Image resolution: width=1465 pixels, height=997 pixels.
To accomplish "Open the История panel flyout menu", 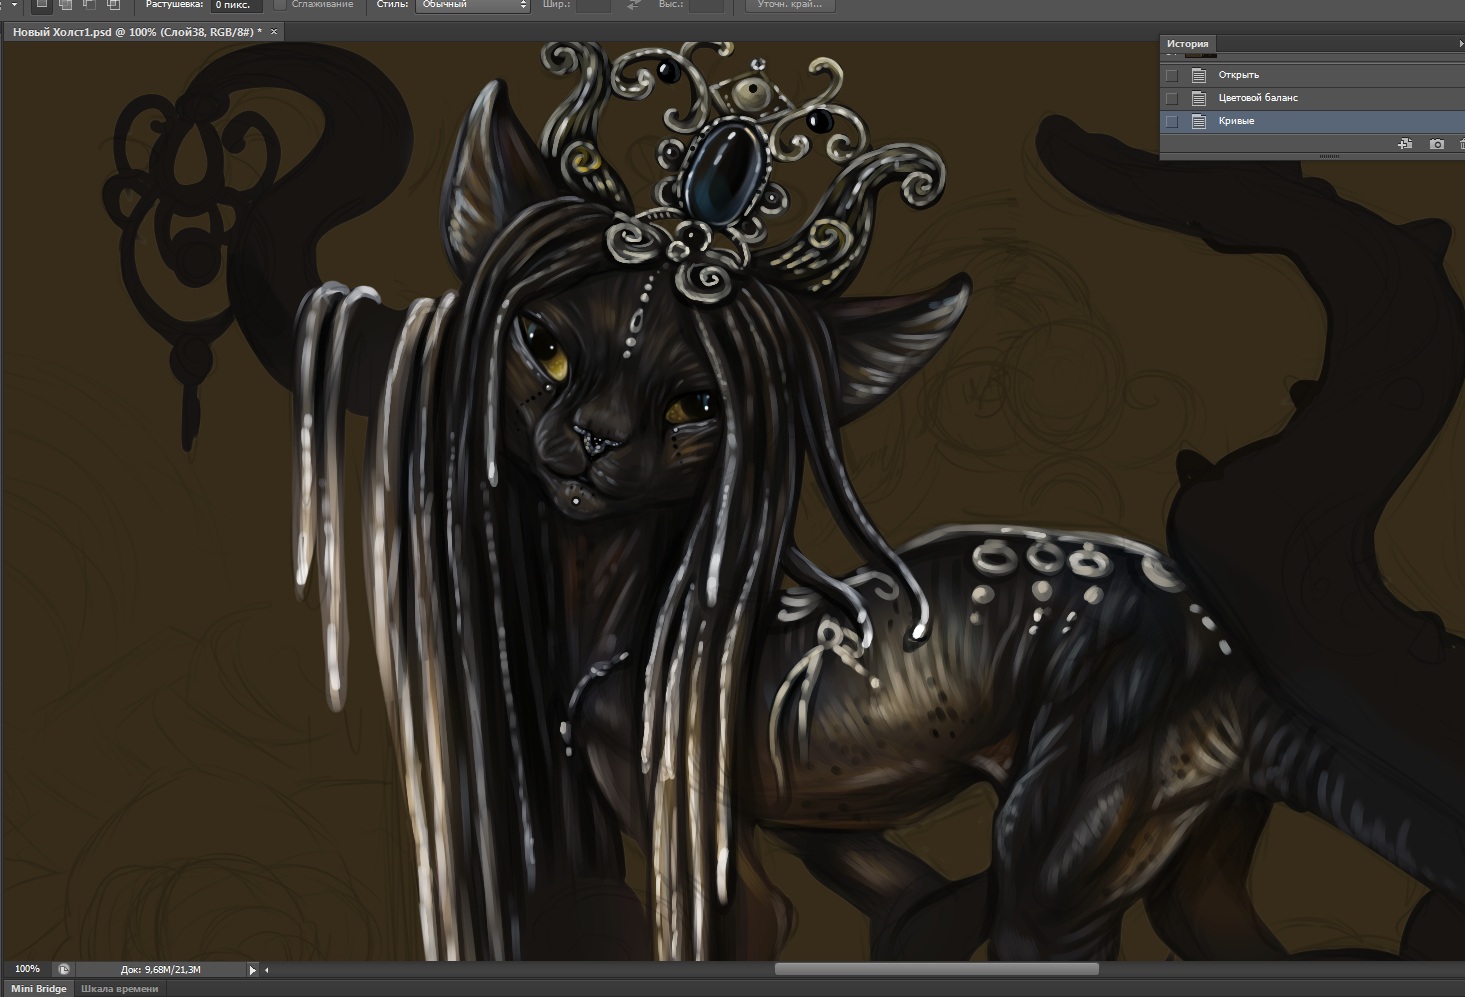I will (1460, 44).
